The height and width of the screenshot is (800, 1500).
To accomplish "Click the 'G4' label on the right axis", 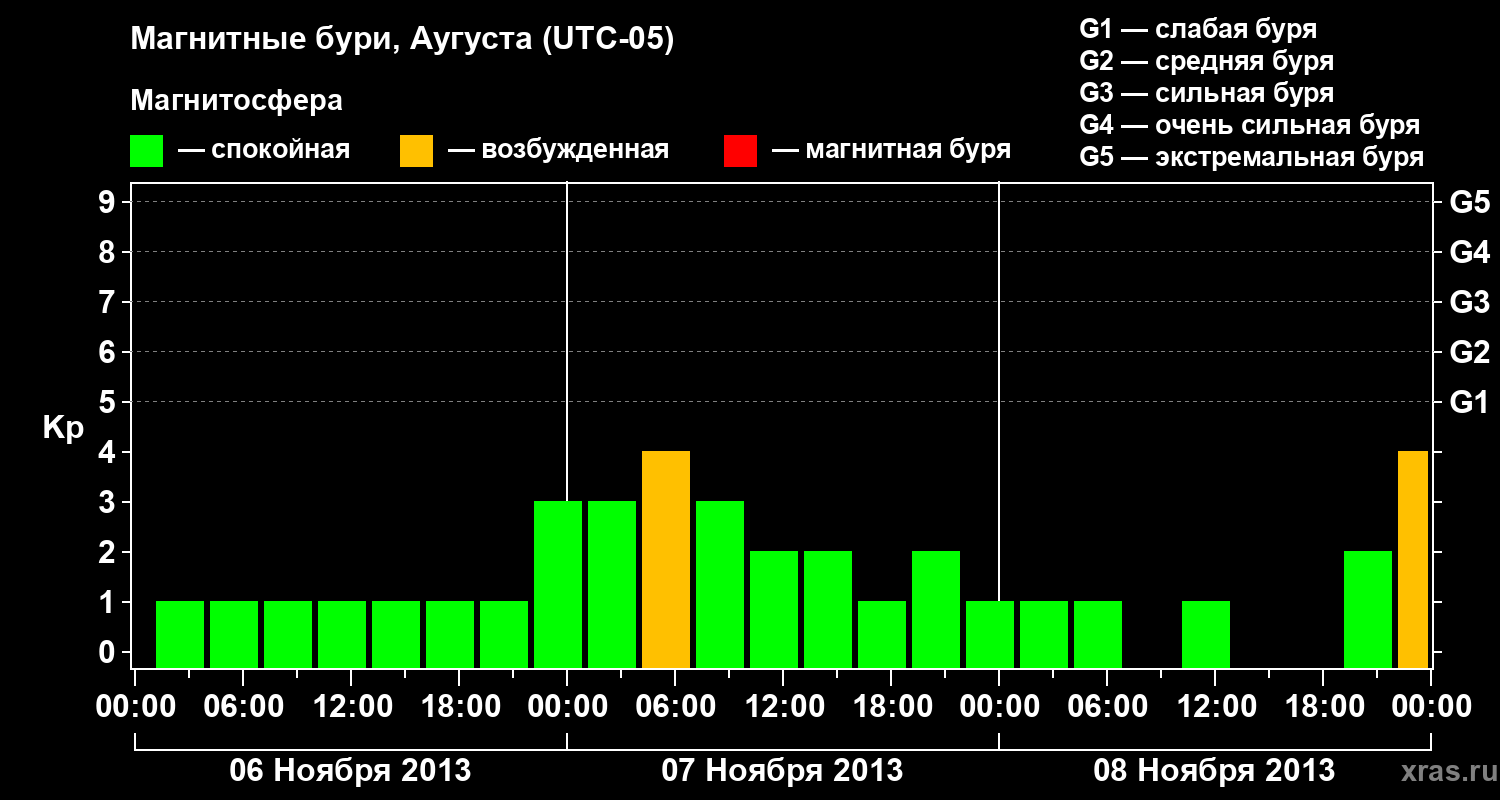I will (1469, 252).
